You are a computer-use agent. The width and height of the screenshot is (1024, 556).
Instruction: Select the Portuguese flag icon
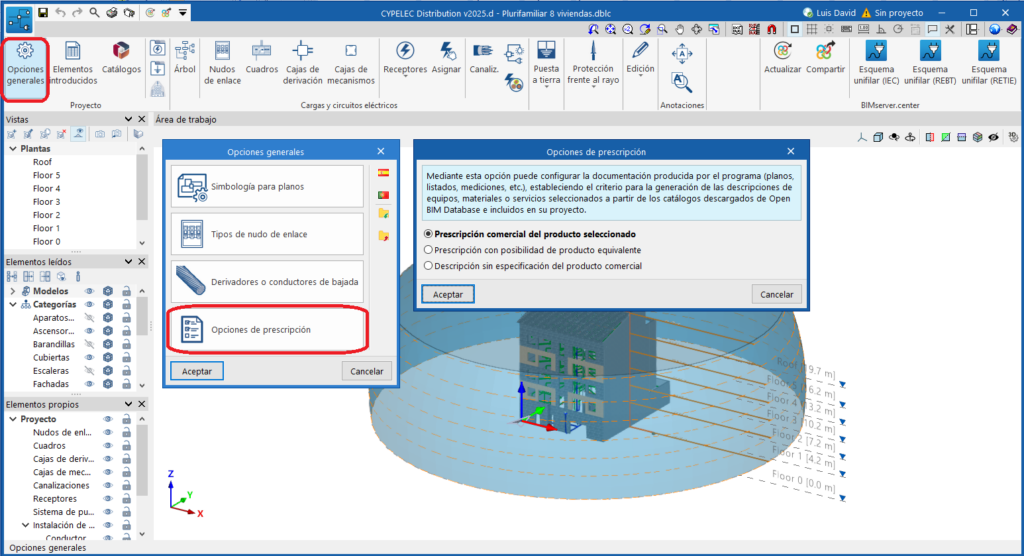[383, 195]
